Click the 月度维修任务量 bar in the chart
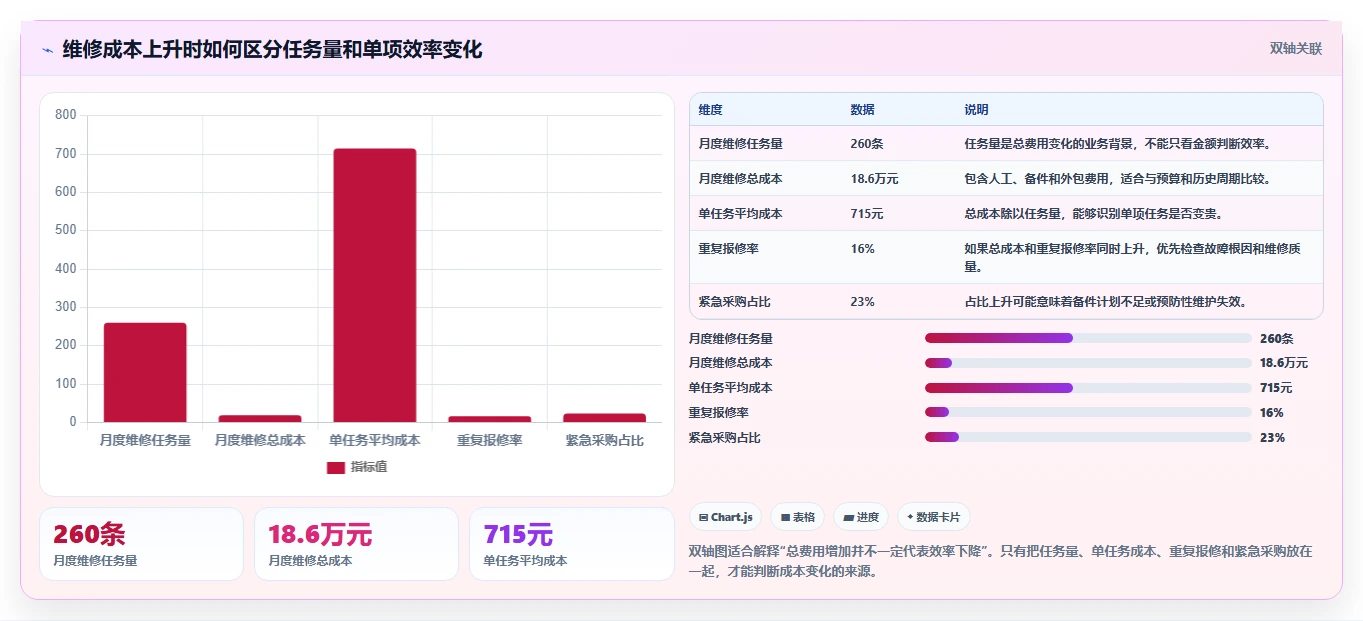This screenshot has width=1363, height=621. pos(145,372)
